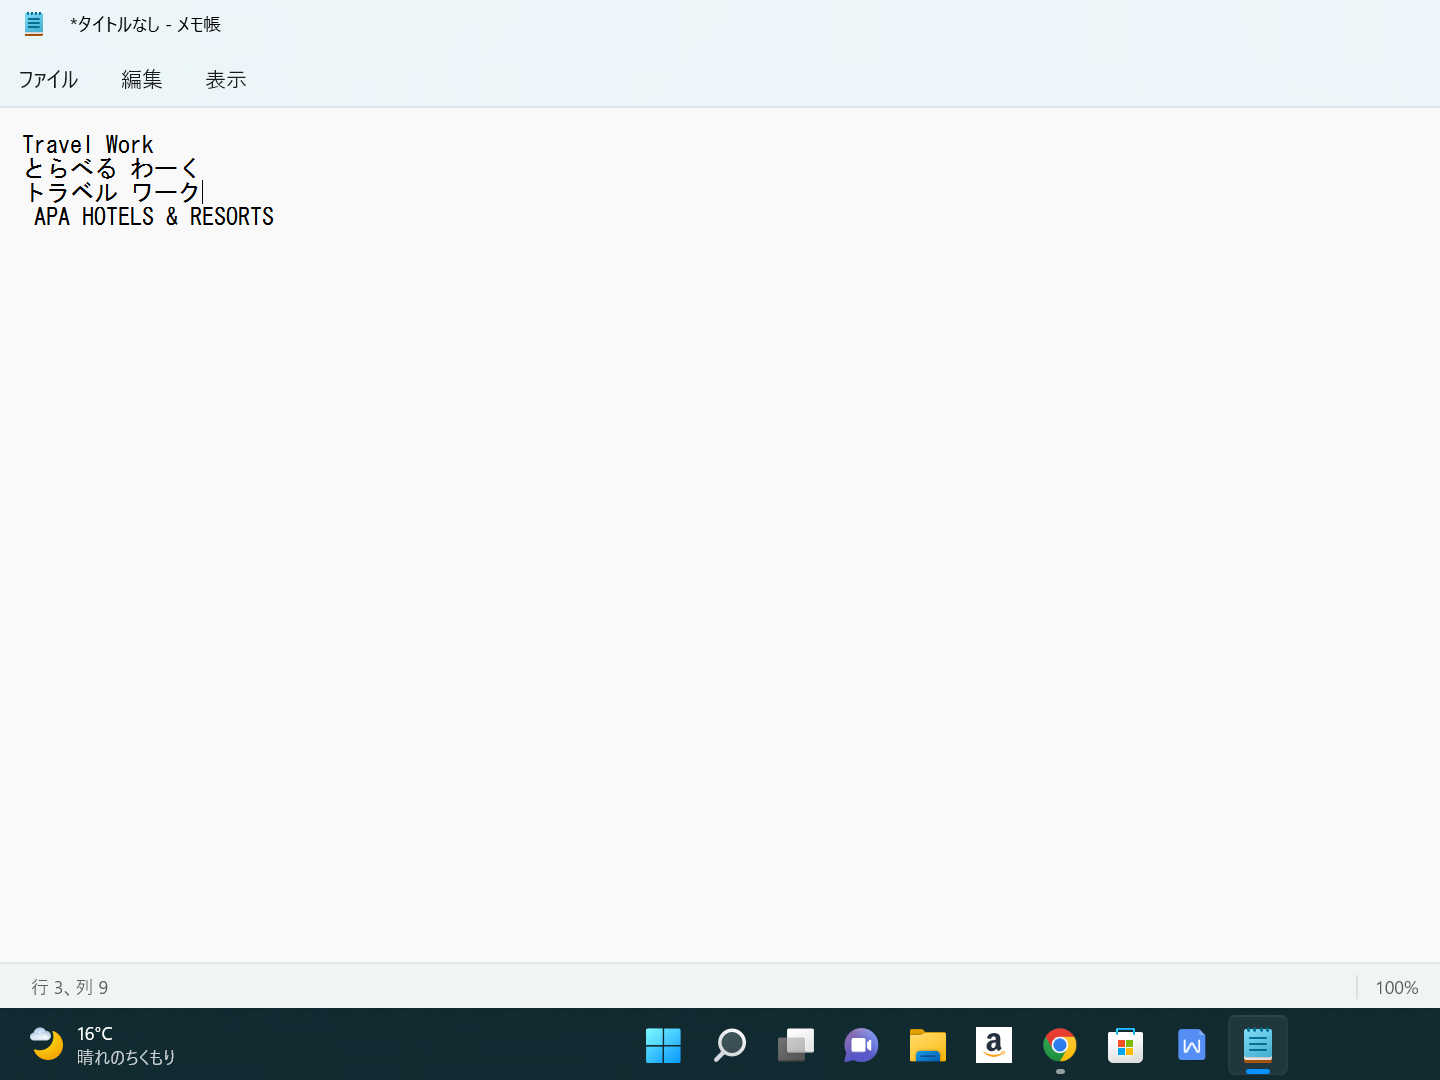Viewport: 1440px width, 1080px height.
Task: Open taskbar Search magnifier icon
Action: (729, 1045)
